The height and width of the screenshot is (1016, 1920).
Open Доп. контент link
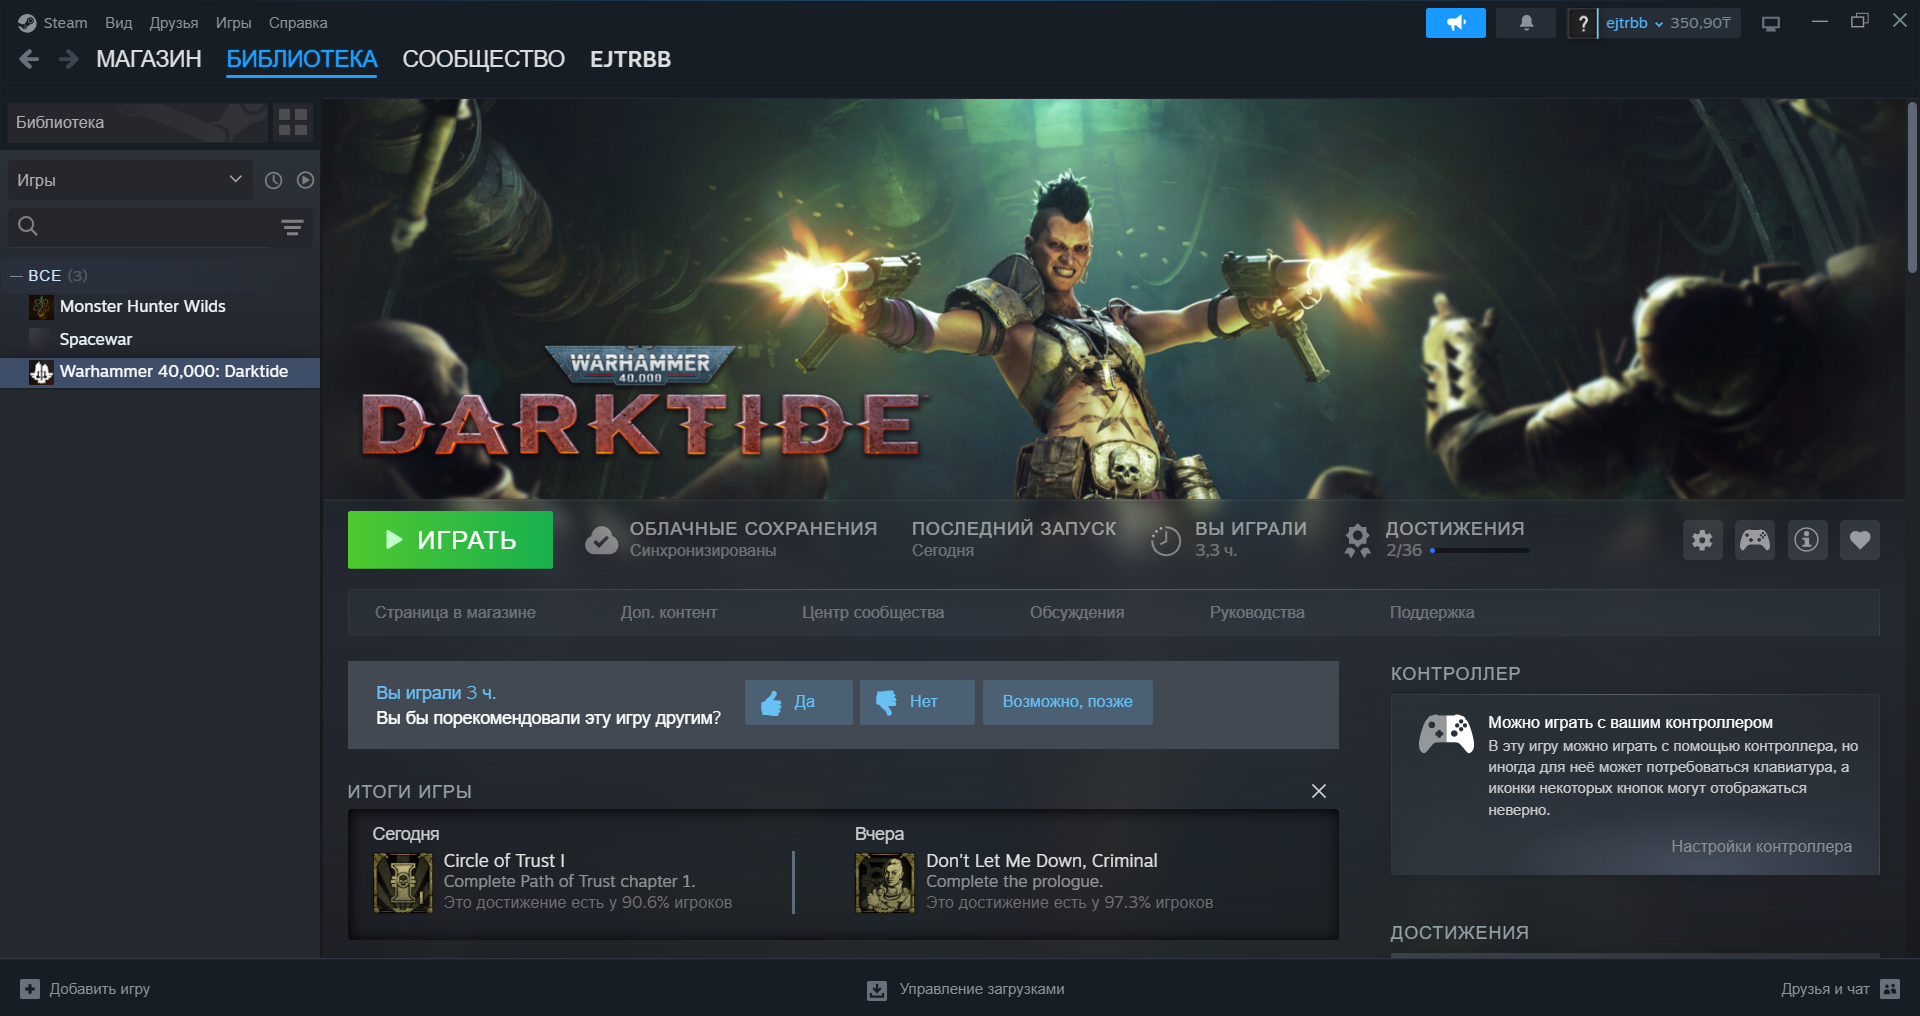669,612
